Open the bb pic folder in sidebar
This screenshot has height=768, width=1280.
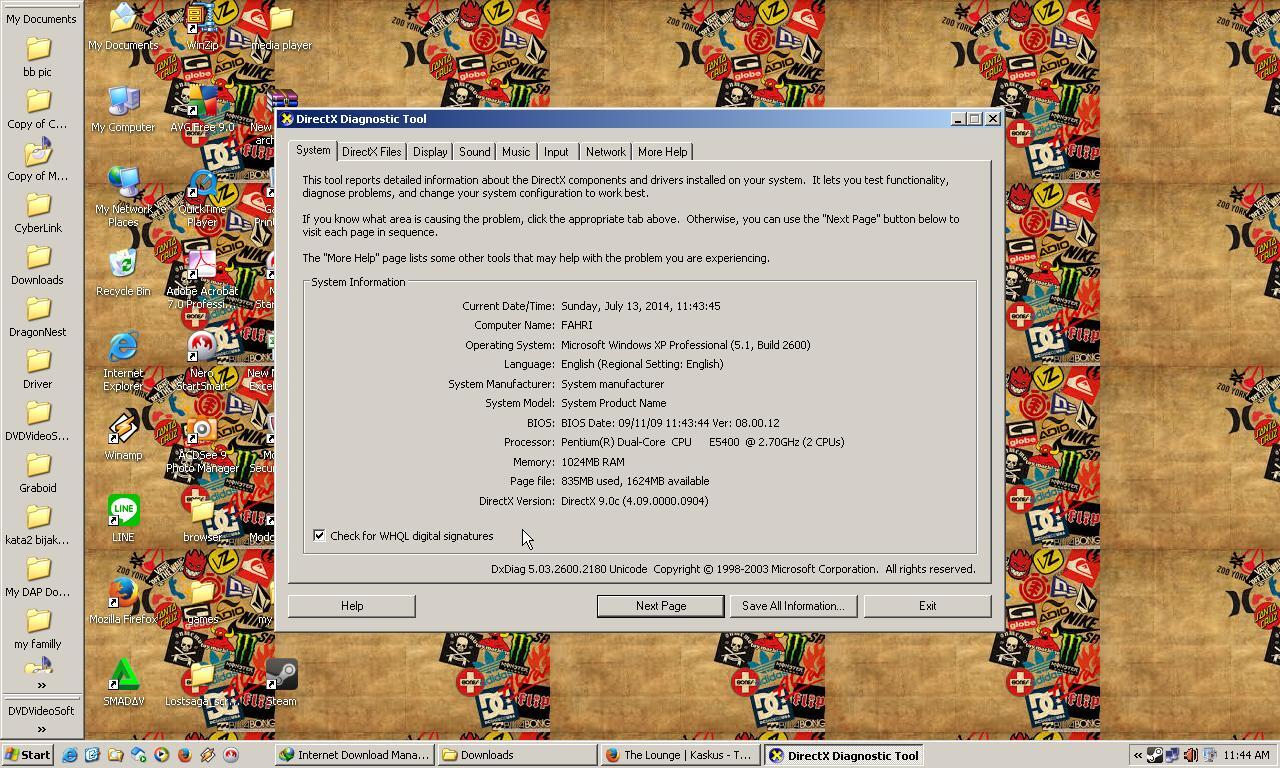pyautogui.click(x=38, y=56)
